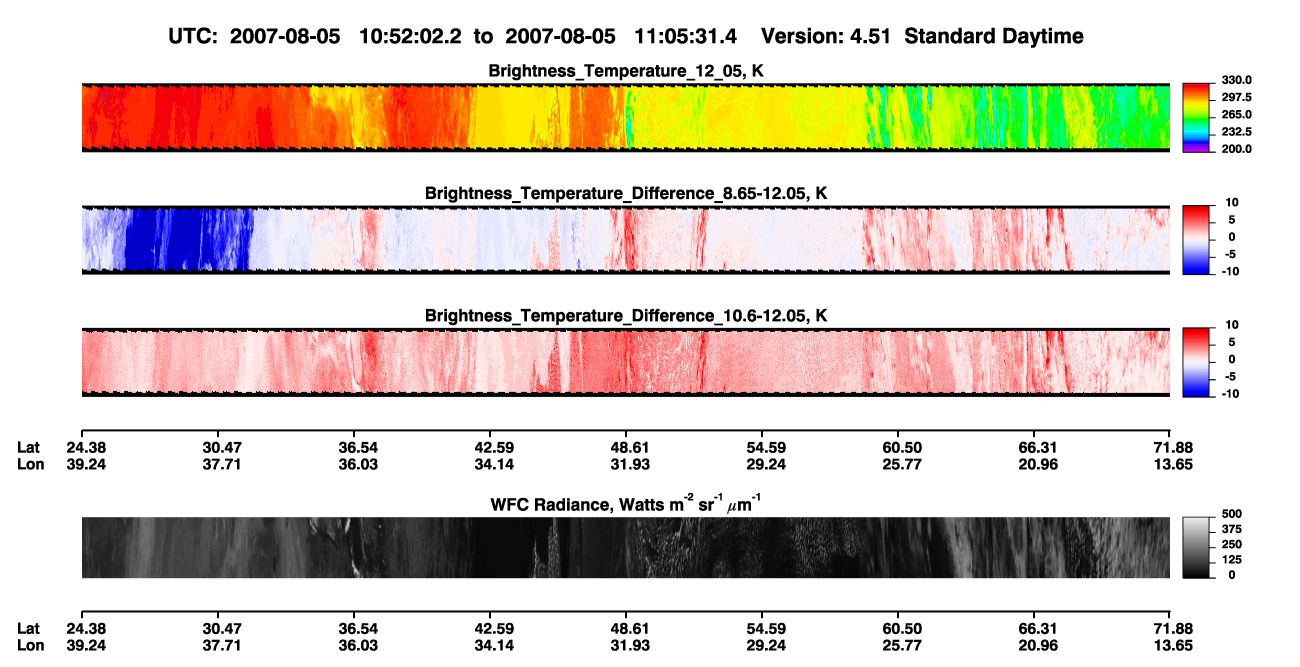Viewport: 1300px width, 667px height.
Task: Click the start time 10:52:02.2 in the title
Action: point(412,36)
